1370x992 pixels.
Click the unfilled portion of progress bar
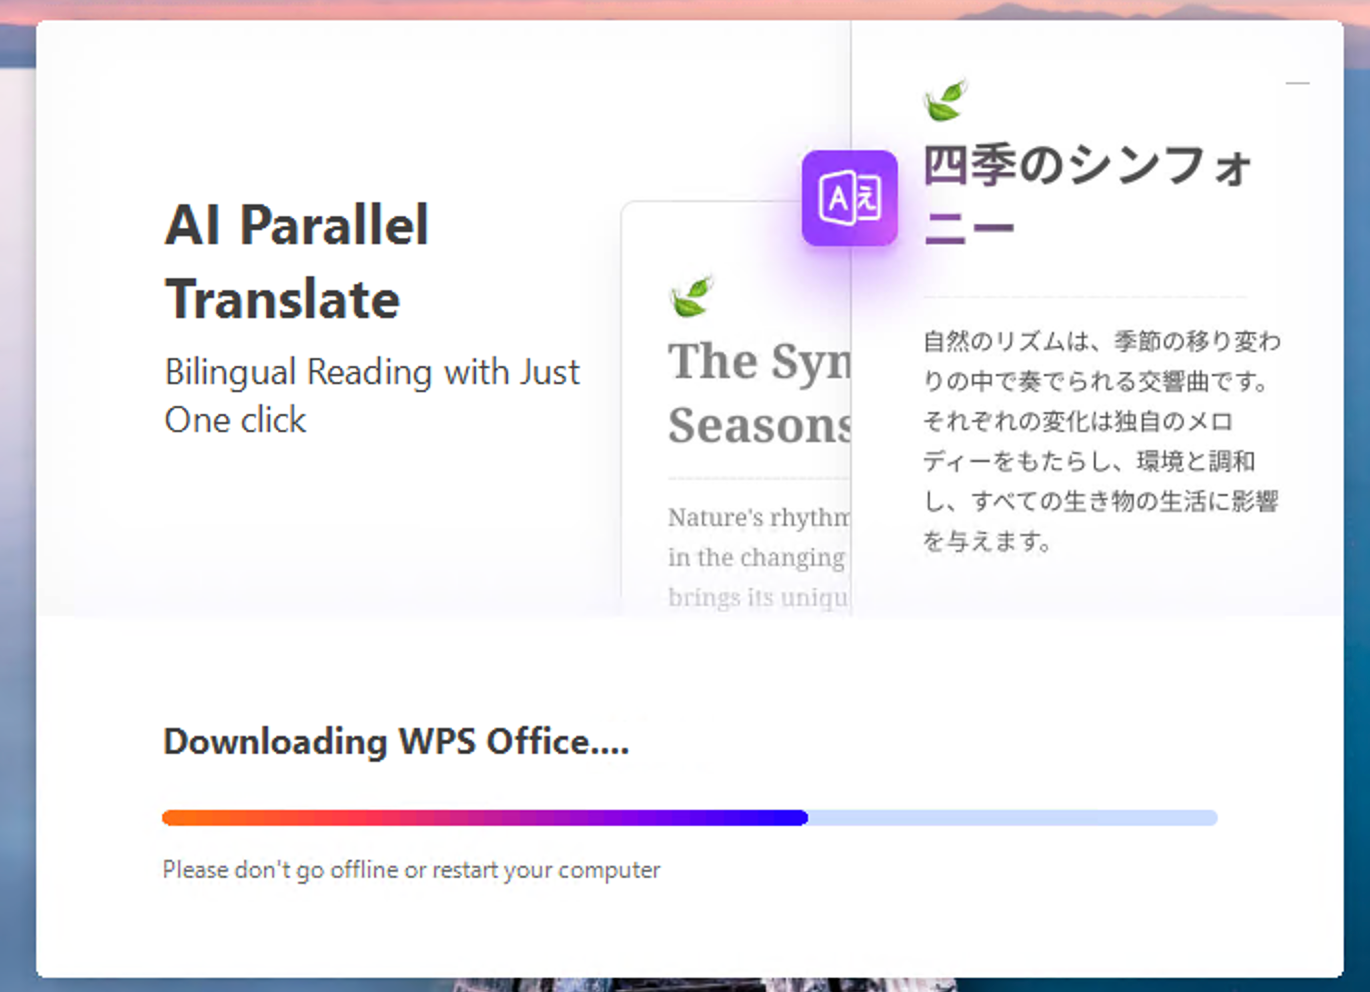1012,818
